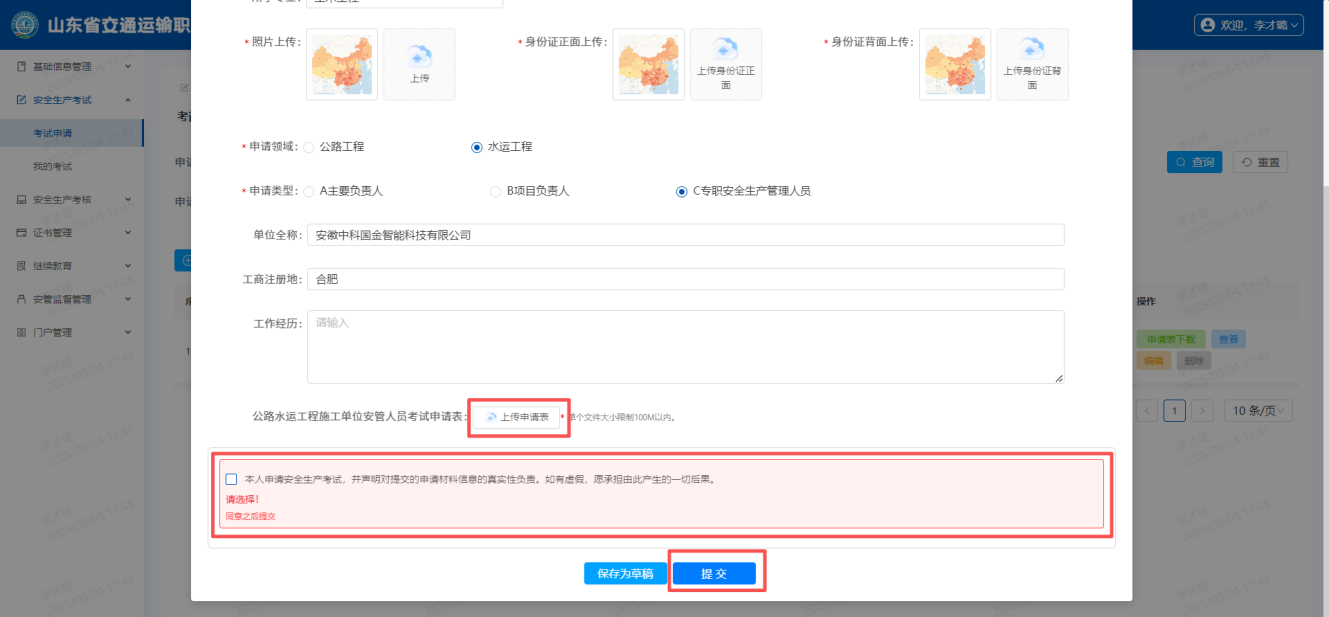Expand the 门户管理 chevron
This screenshot has width=1329, height=617.
coord(128,332)
